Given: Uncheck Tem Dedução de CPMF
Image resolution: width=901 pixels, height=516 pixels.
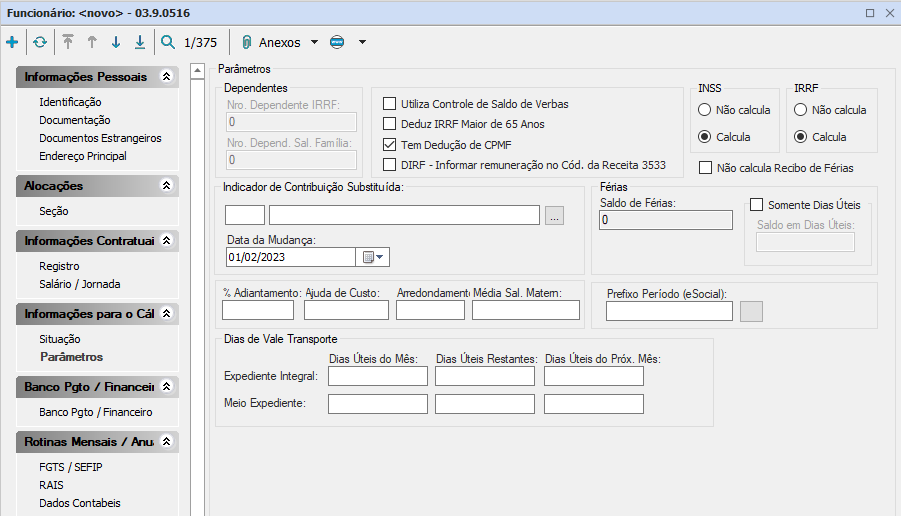Looking at the screenshot, I should coord(390,144).
